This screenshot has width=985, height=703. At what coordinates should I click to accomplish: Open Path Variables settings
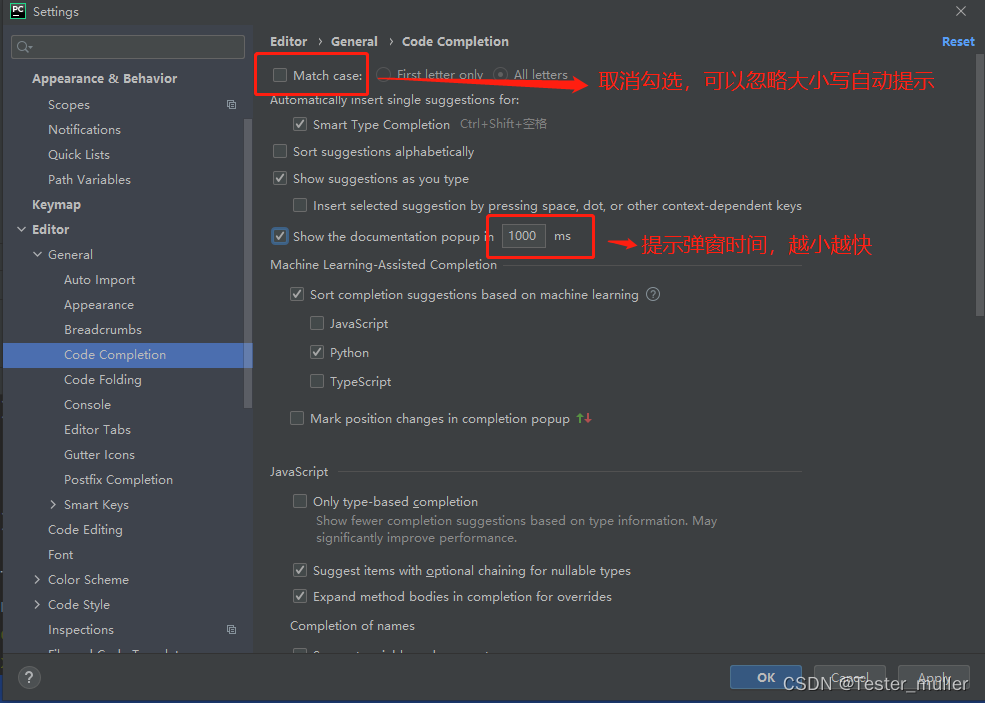(x=89, y=180)
